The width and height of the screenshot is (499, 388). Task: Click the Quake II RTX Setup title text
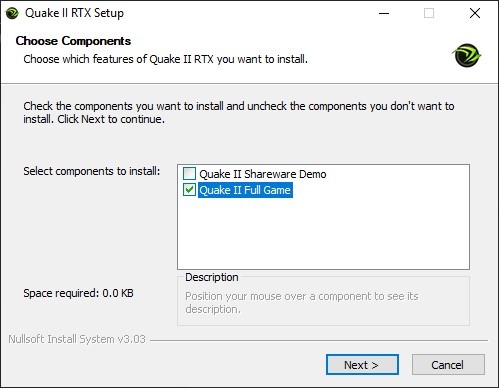(74, 13)
